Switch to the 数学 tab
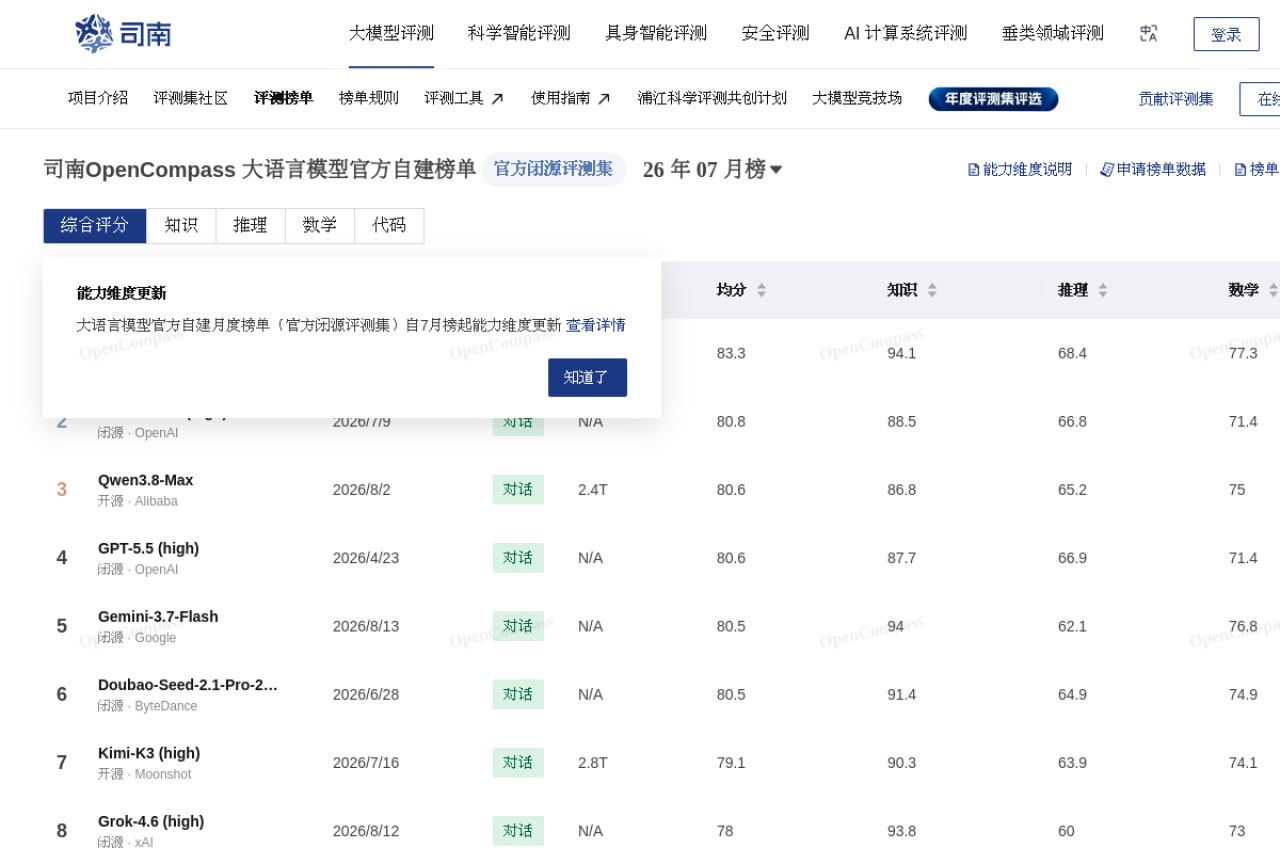This screenshot has height=853, width=1280. (320, 226)
